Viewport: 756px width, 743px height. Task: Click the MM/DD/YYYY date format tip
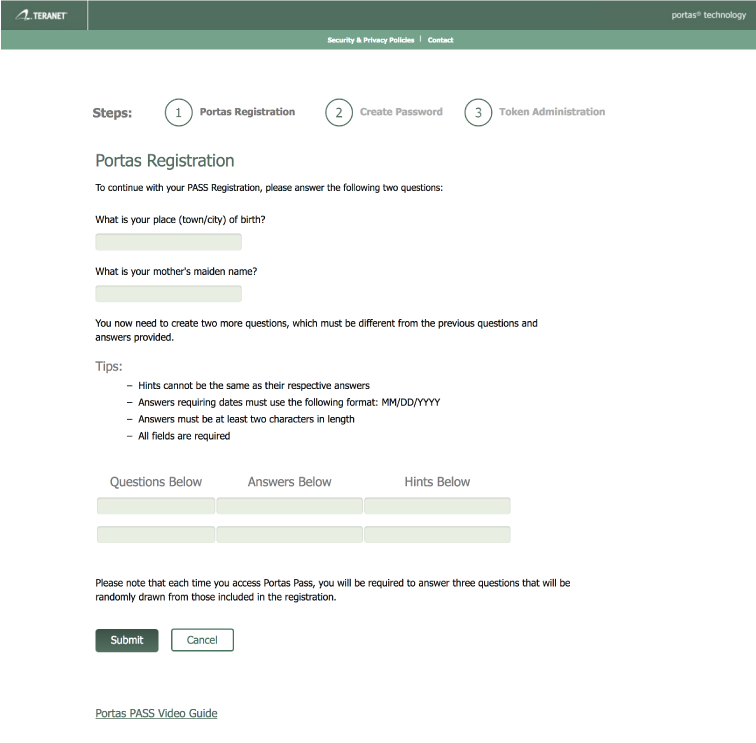click(x=289, y=402)
